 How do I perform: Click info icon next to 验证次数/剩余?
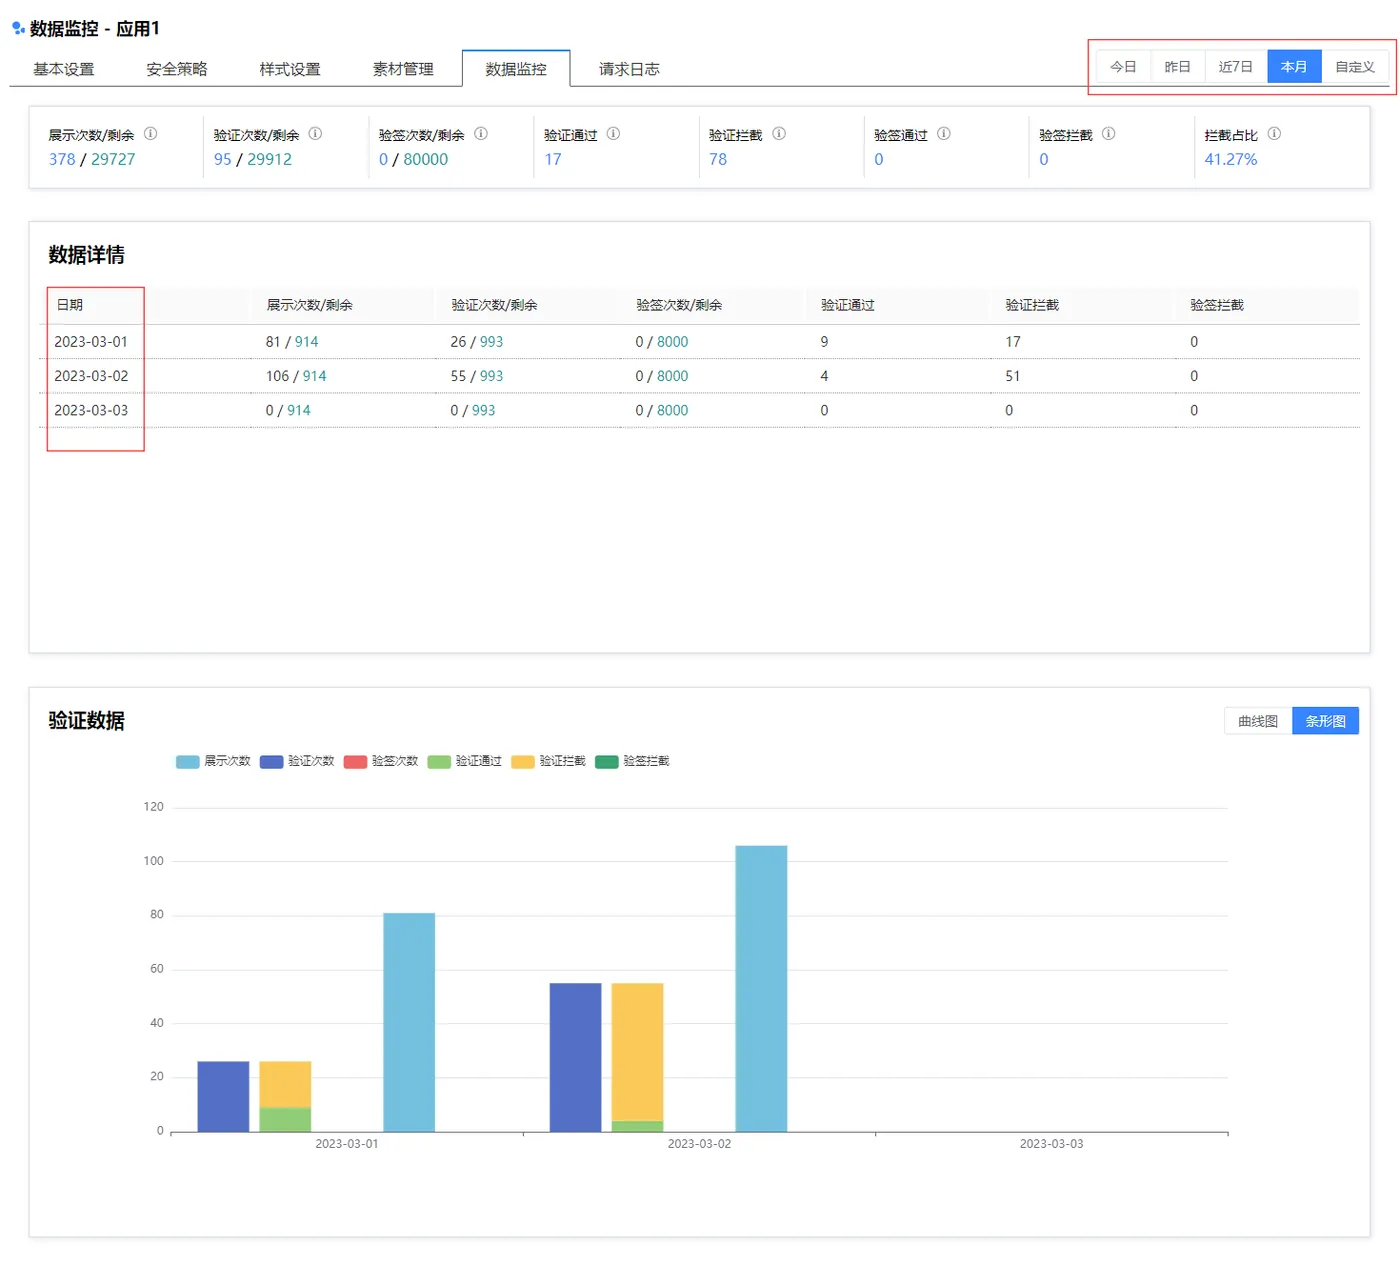click(315, 133)
